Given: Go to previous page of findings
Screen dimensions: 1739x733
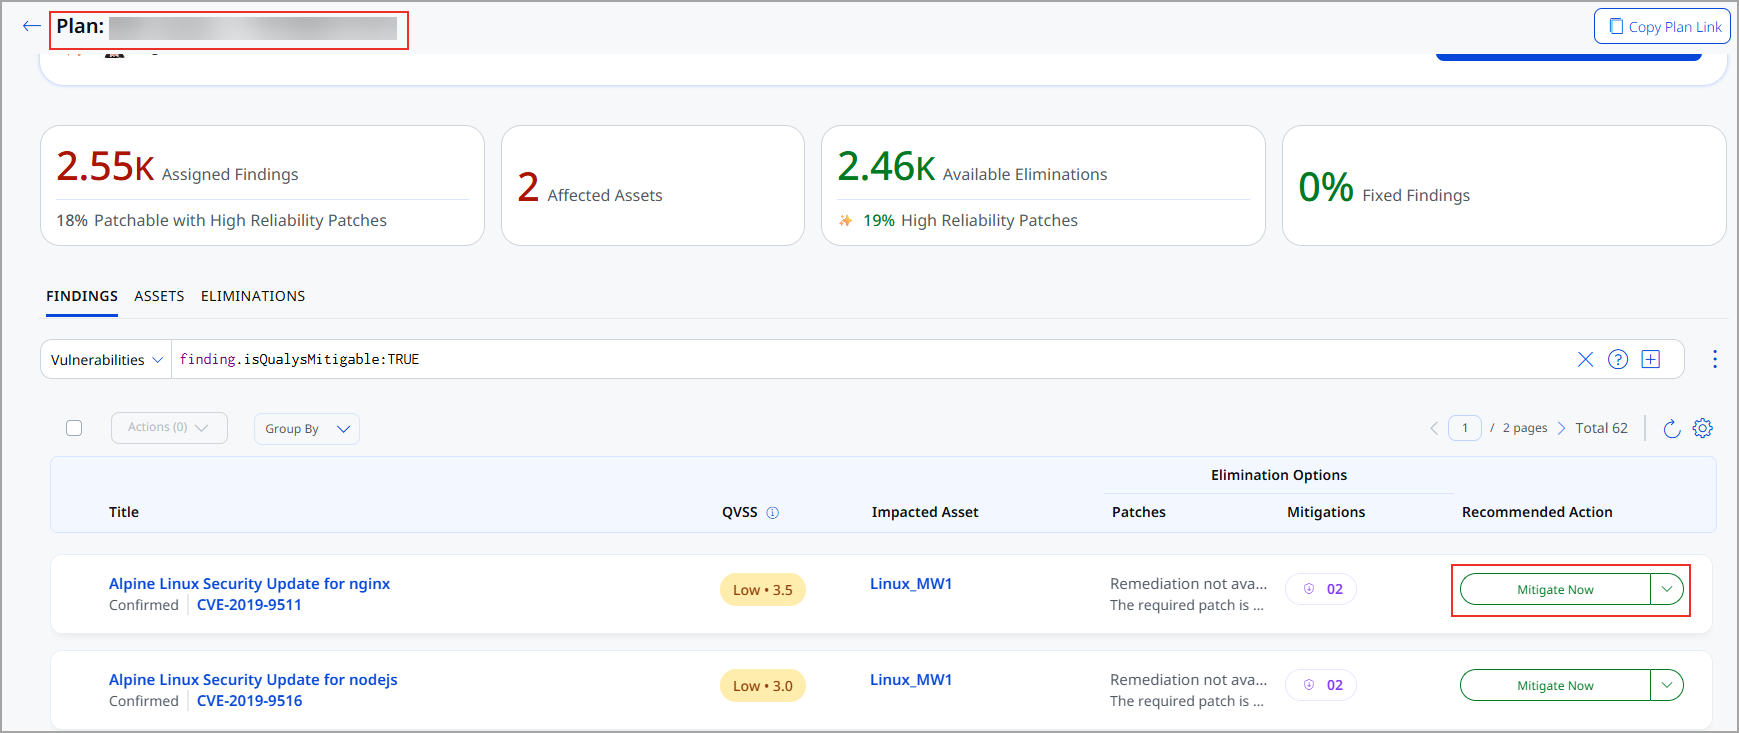Looking at the screenshot, I should pyautogui.click(x=1434, y=428).
